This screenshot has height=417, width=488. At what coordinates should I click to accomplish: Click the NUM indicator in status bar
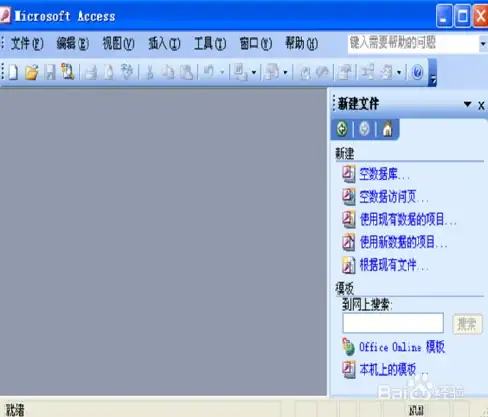coord(416,410)
